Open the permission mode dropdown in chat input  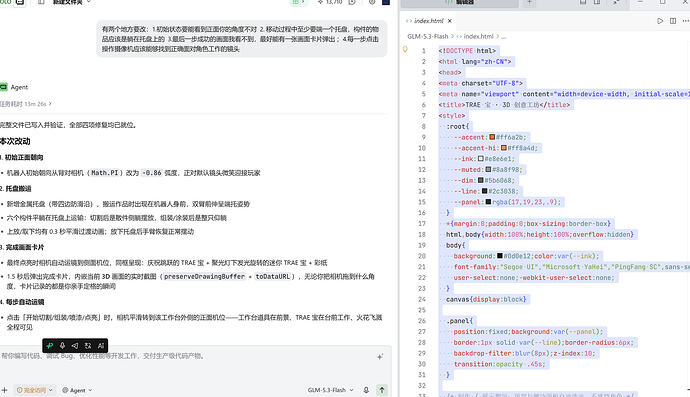point(34,390)
